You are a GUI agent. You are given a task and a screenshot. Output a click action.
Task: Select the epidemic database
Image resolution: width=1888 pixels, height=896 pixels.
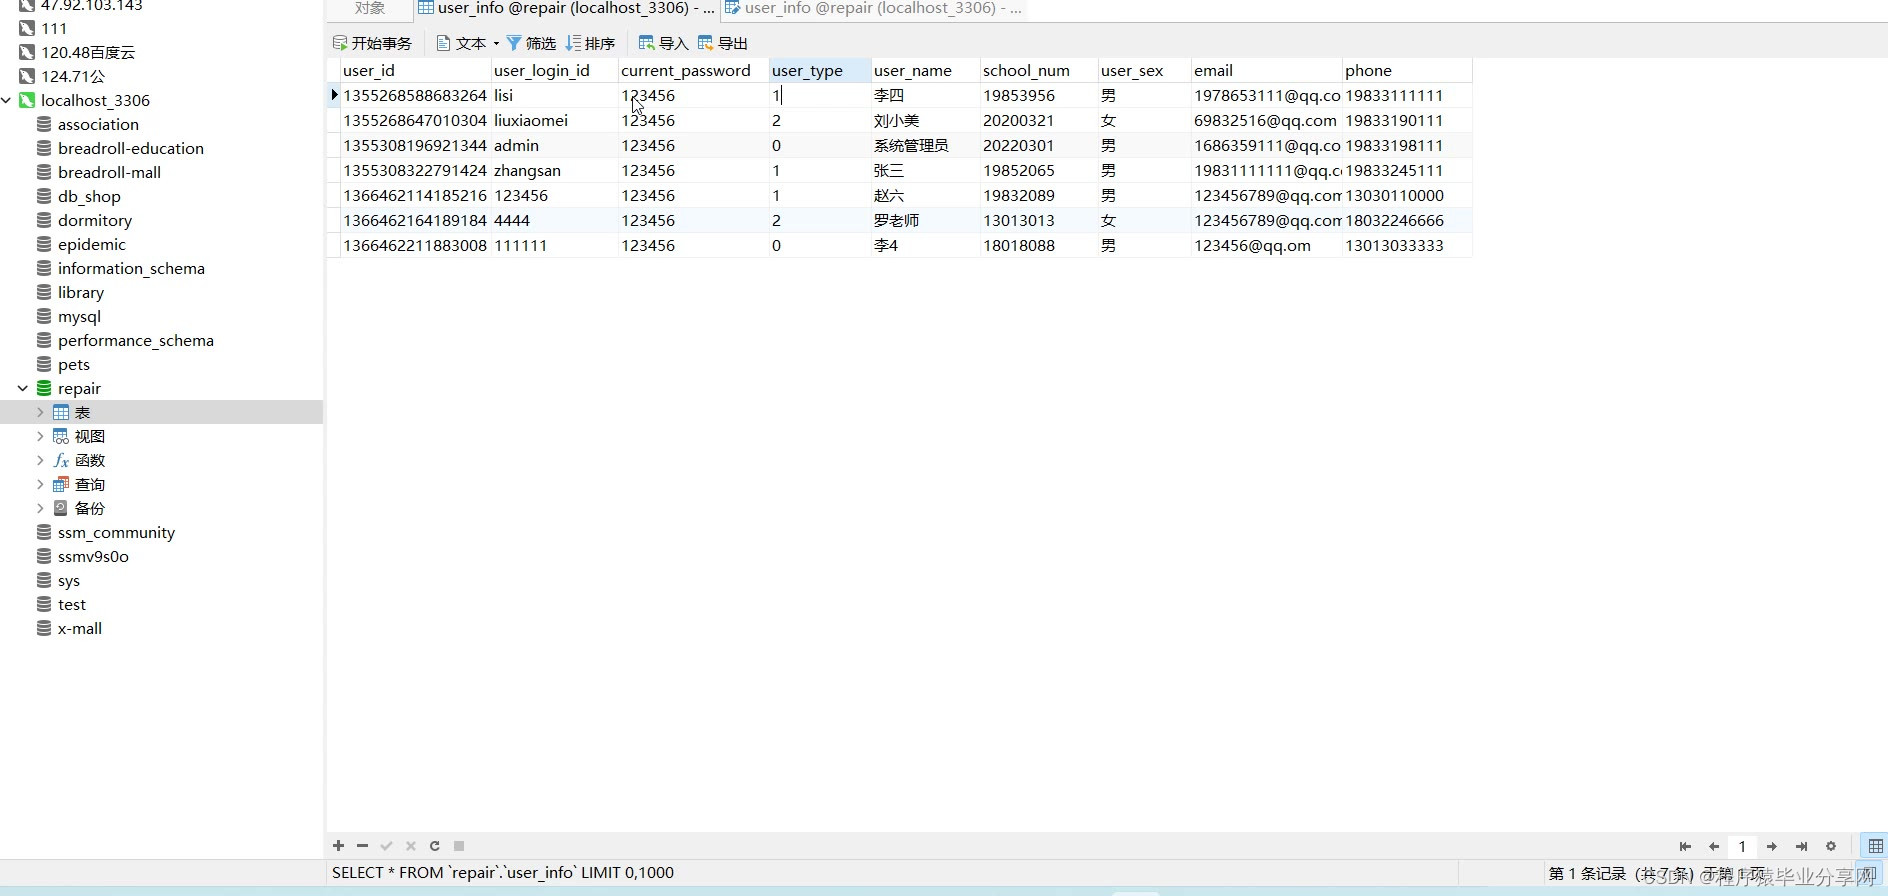[92, 244]
